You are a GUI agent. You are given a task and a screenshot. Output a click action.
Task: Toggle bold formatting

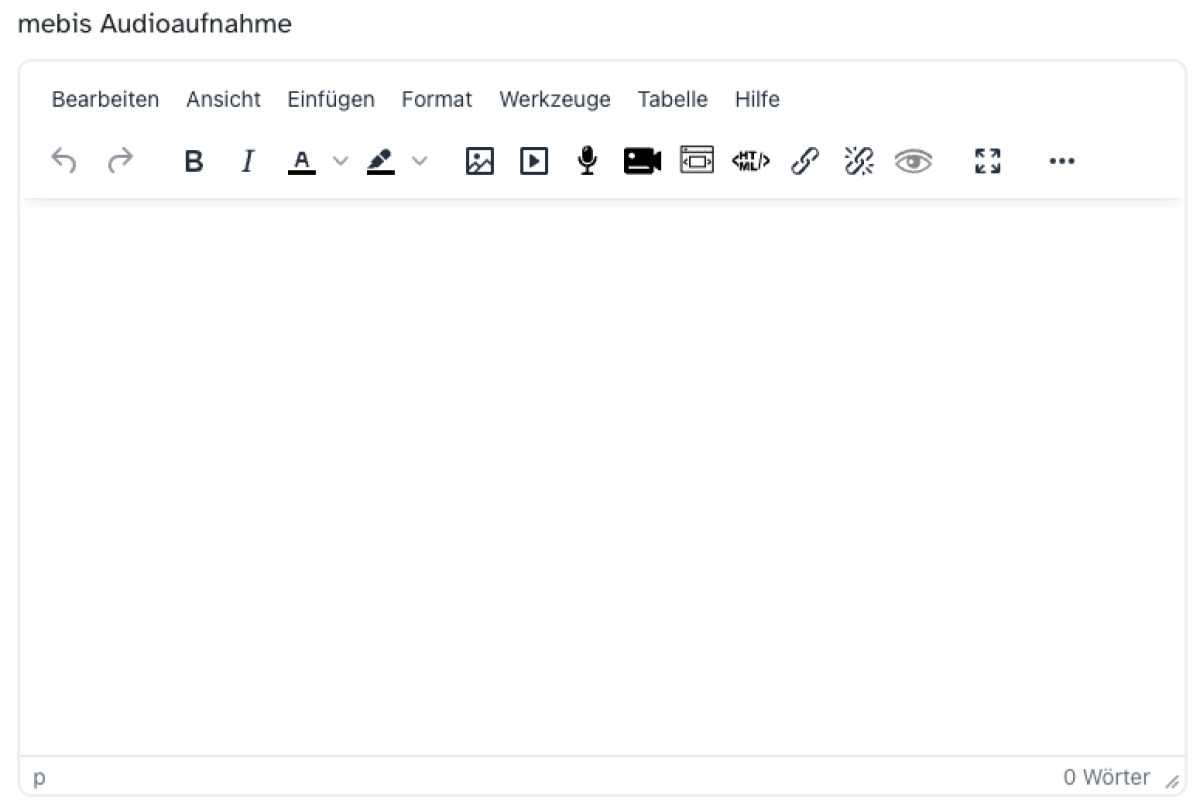[194, 161]
